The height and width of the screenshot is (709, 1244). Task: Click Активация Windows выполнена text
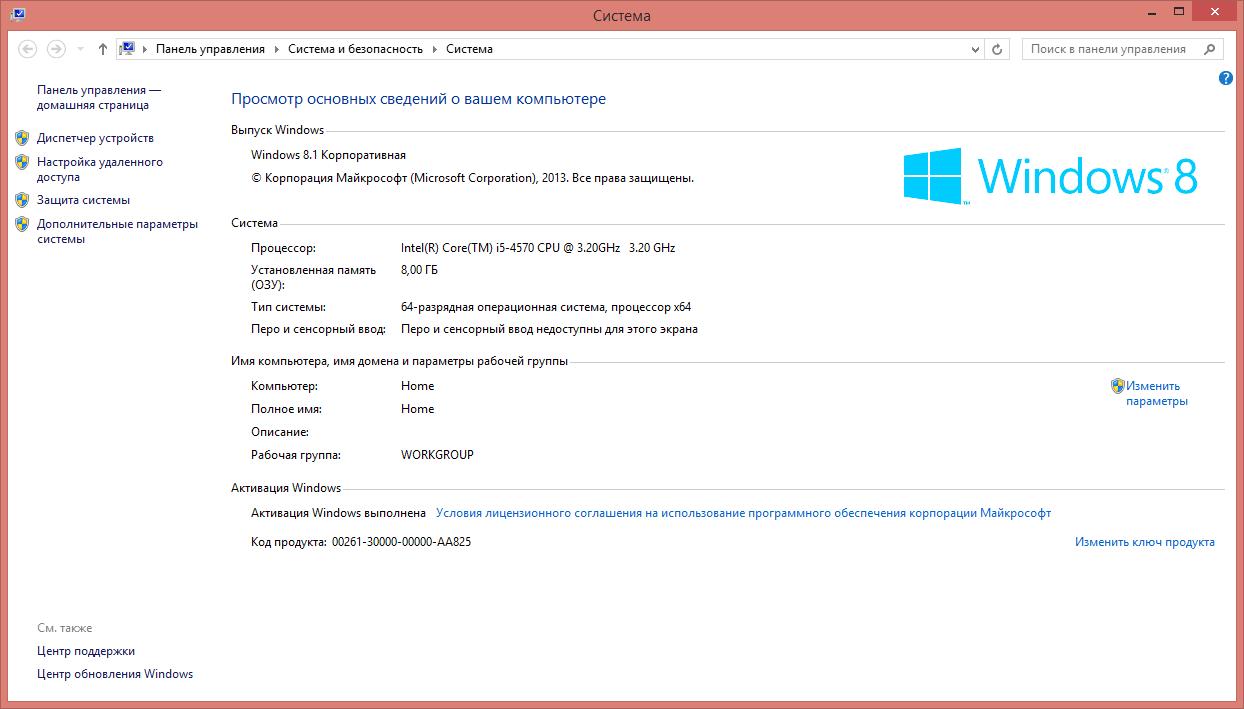coord(339,513)
